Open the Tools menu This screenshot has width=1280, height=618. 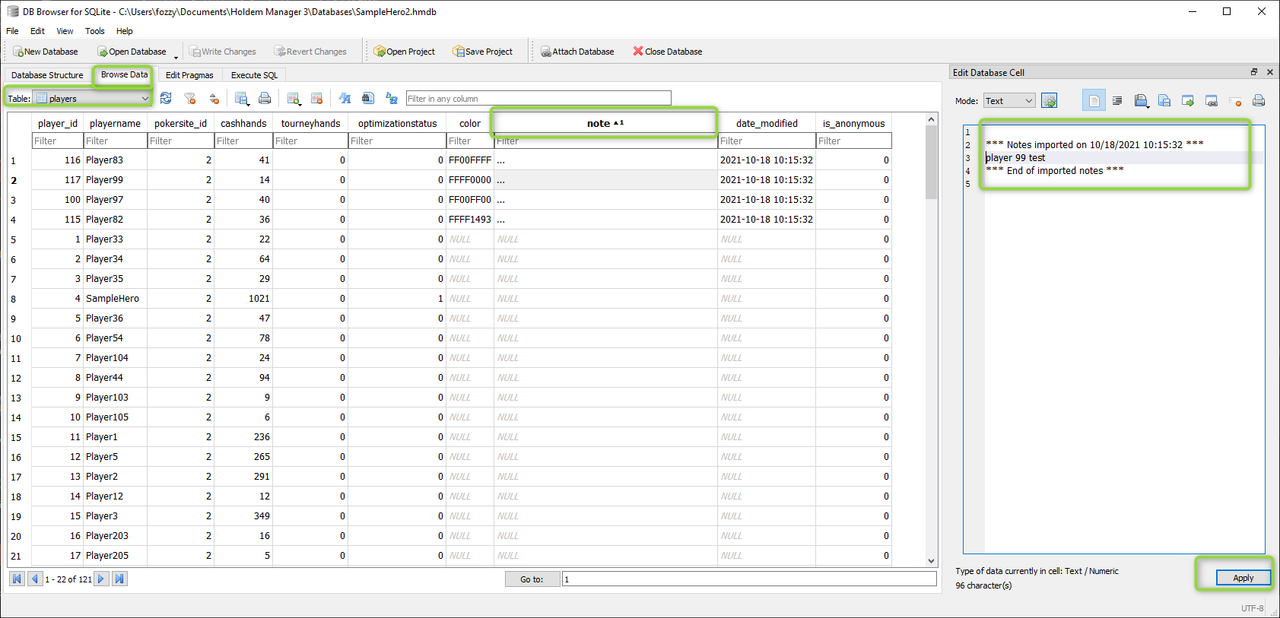(x=94, y=31)
